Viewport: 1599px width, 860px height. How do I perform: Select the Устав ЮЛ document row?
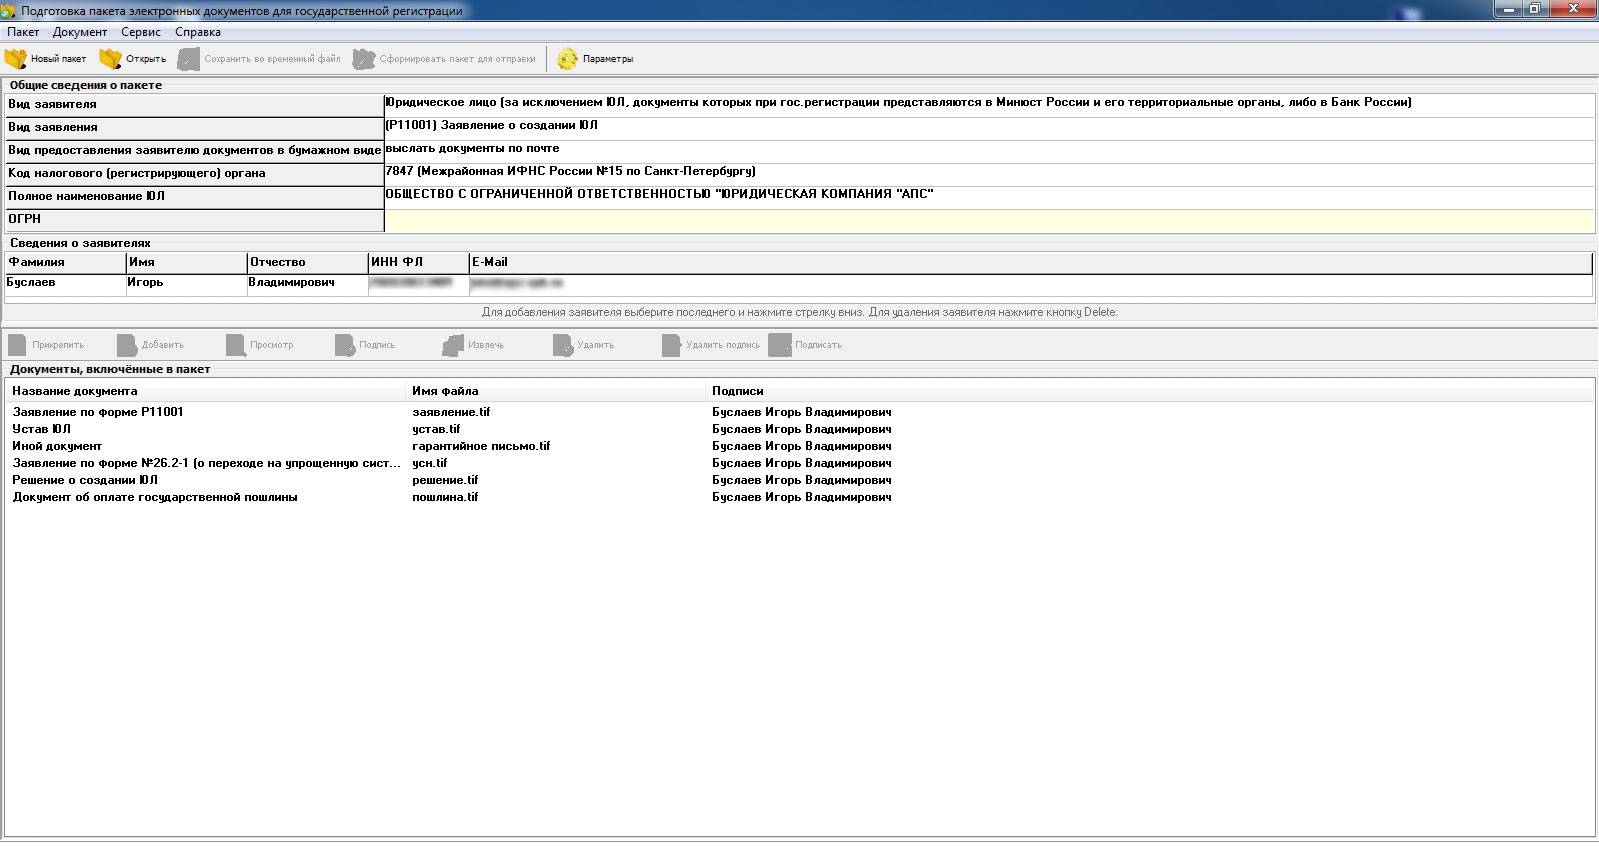tap(42, 429)
